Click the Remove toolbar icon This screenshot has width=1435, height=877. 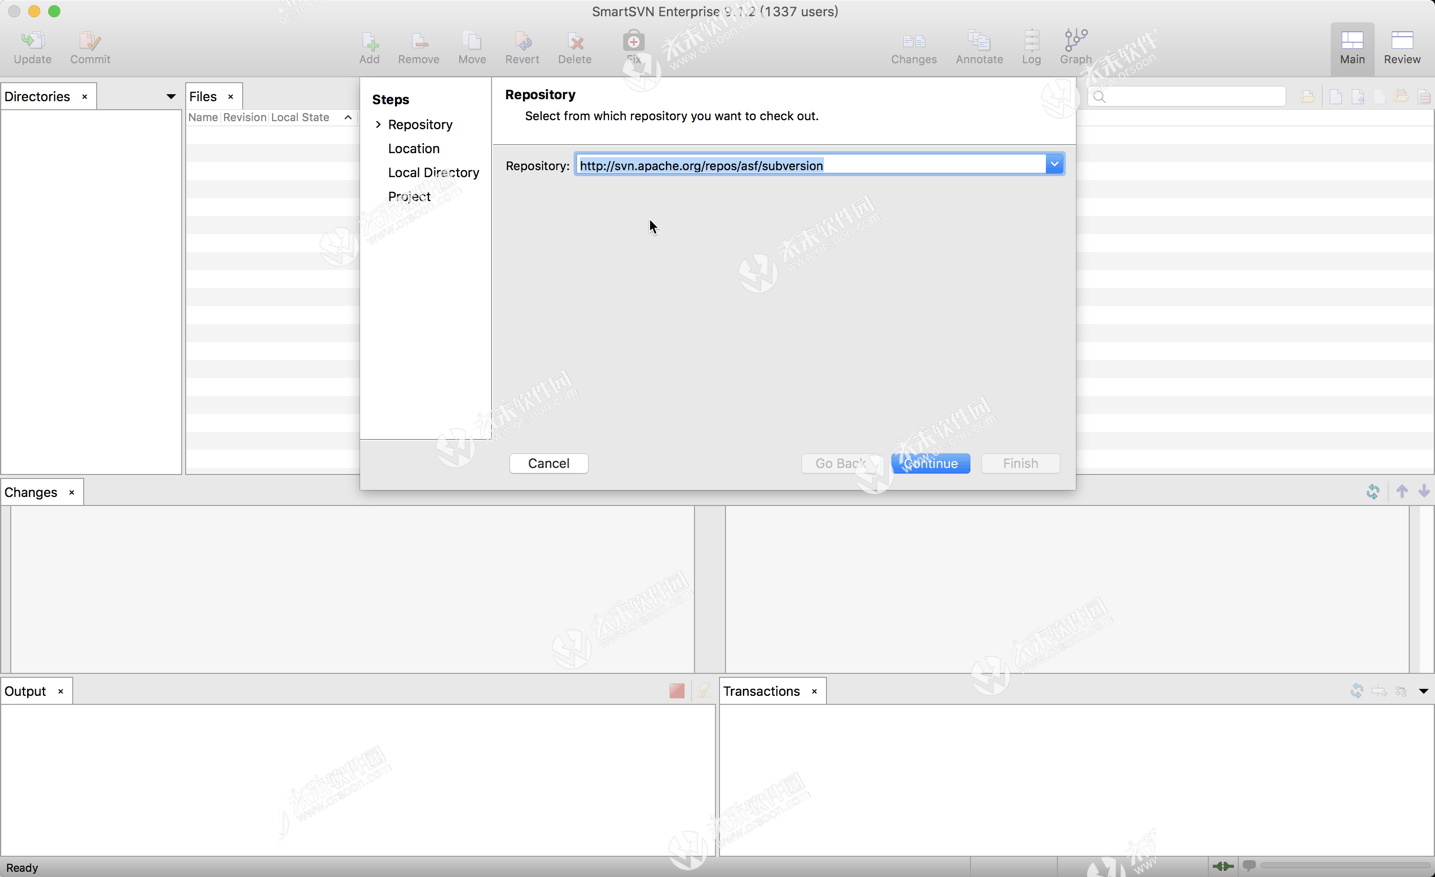tap(419, 47)
